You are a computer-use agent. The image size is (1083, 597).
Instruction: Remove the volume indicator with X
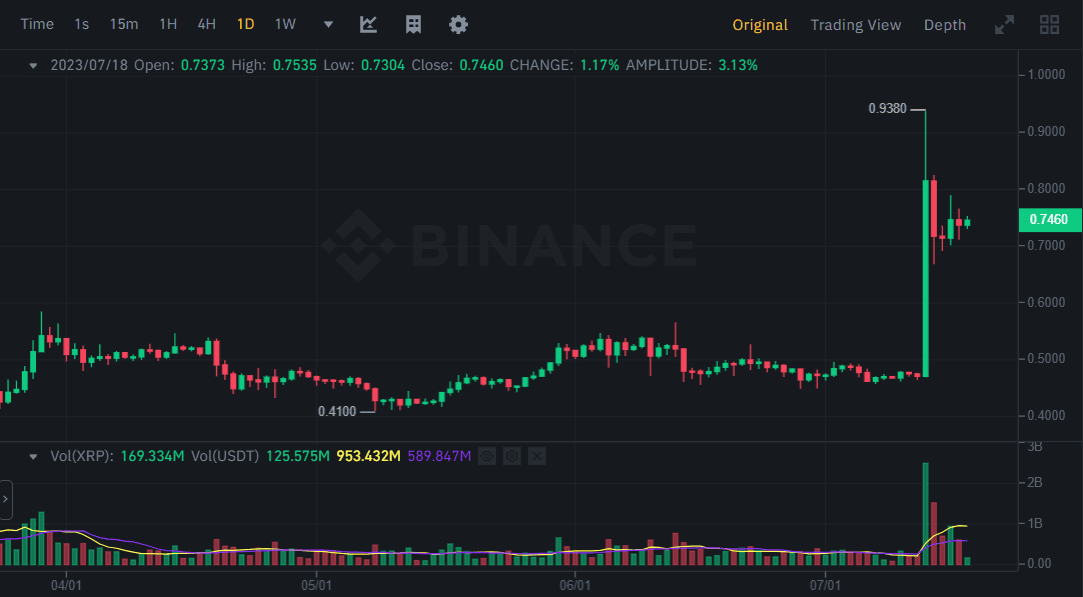[537, 456]
